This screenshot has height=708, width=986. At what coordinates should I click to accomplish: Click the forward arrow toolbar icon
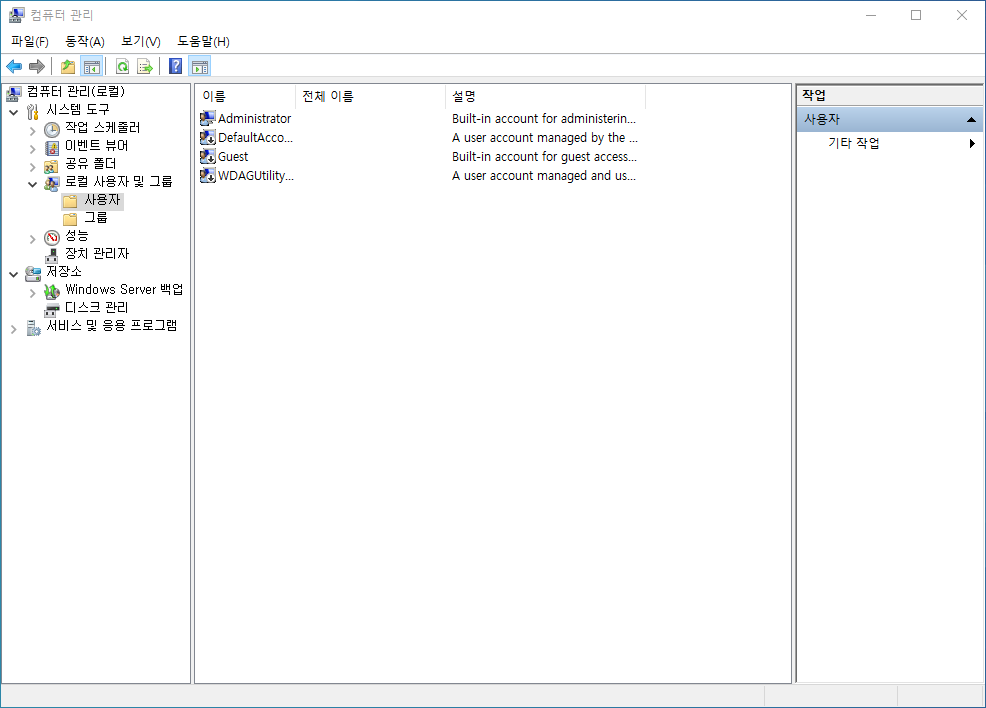[x=36, y=66]
